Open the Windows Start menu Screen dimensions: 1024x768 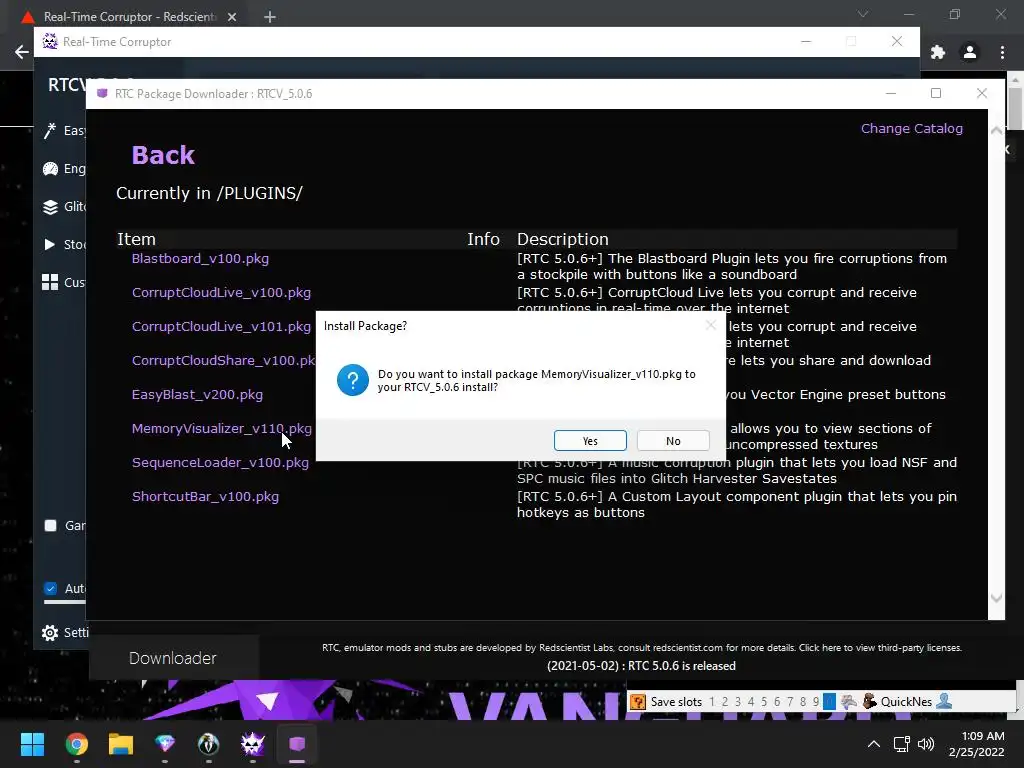tap(32, 744)
